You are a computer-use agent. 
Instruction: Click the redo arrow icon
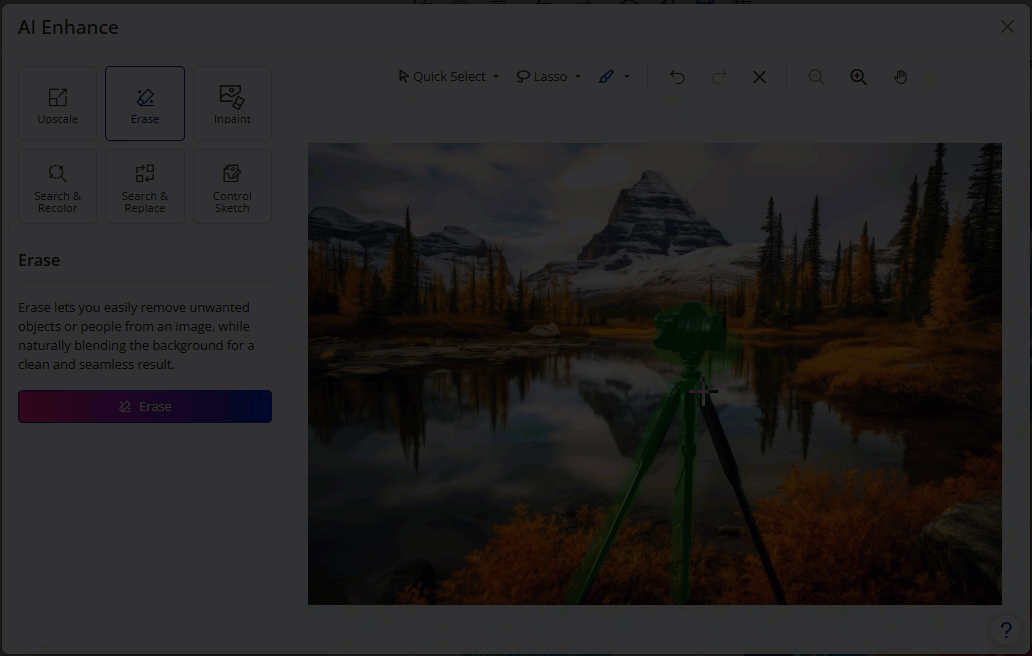pos(719,77)
